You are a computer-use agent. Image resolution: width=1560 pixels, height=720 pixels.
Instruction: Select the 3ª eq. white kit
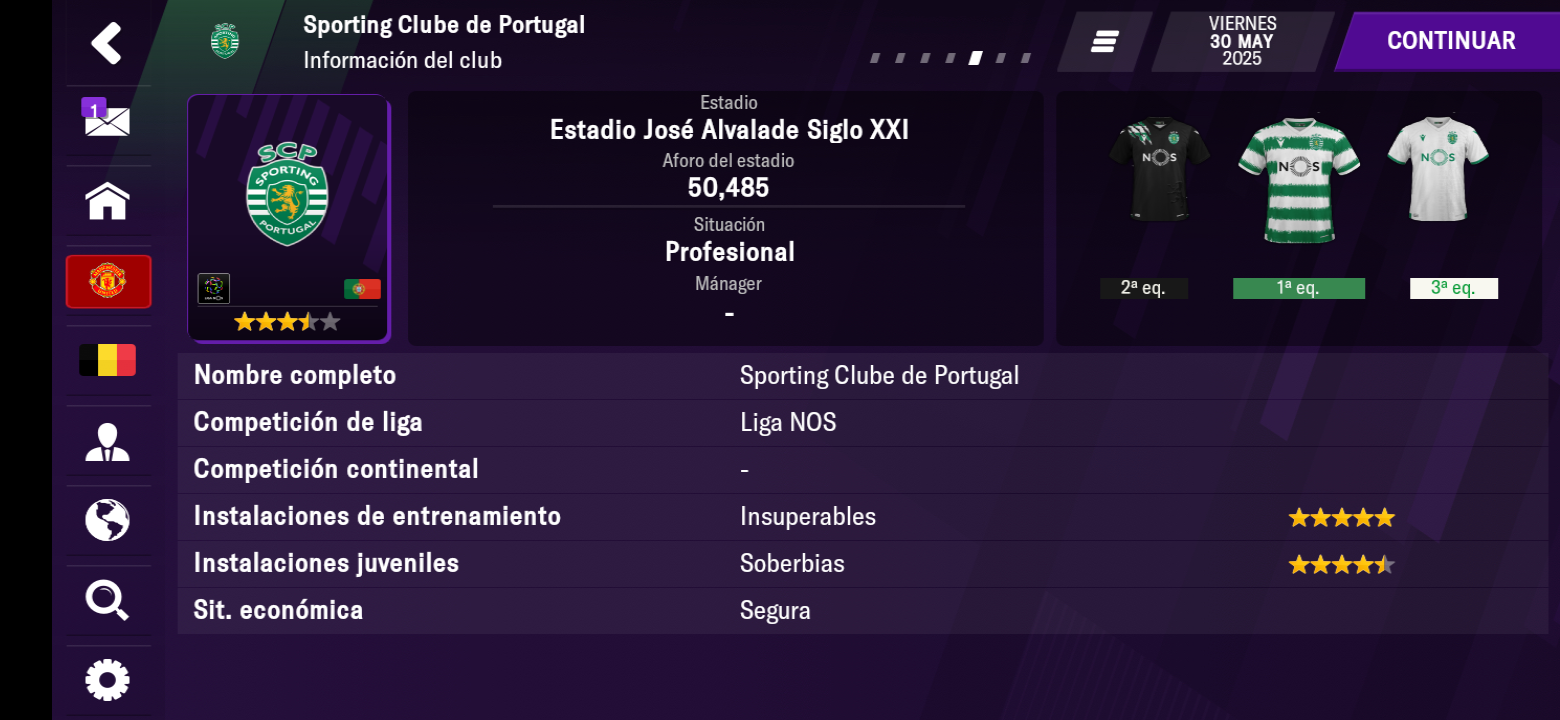click(x=1438, y=168)
